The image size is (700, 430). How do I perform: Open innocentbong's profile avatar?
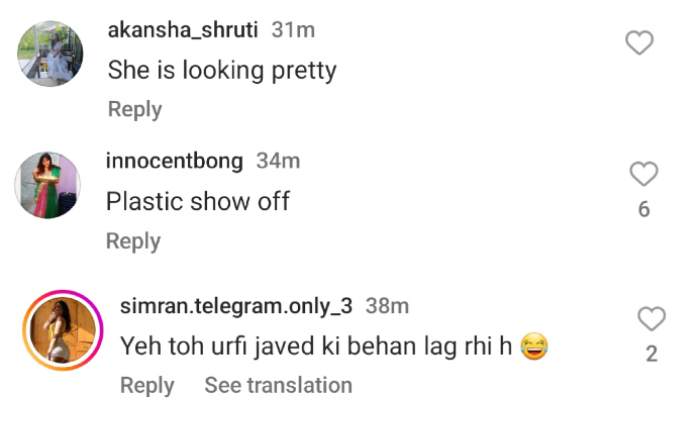tap(48, 185)
